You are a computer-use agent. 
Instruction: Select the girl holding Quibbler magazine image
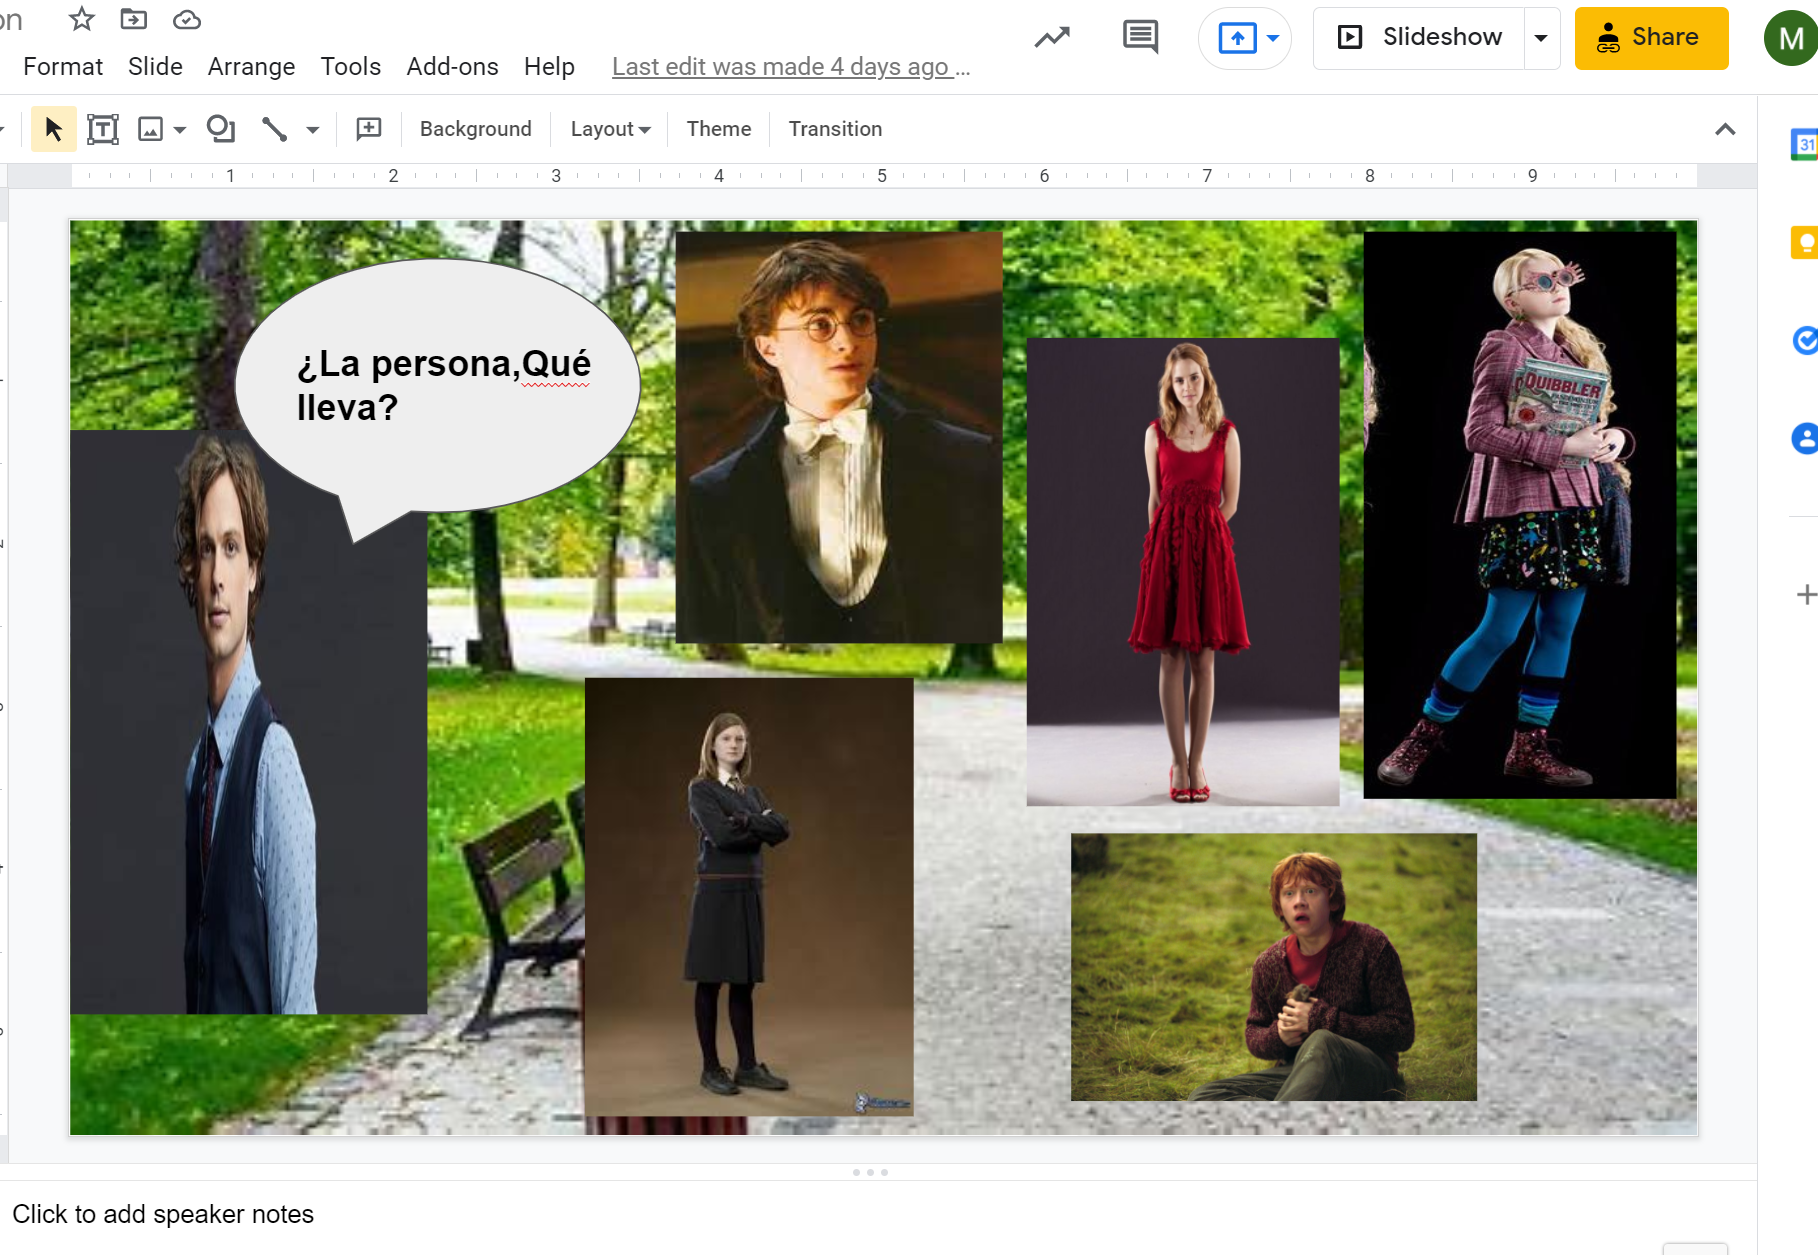tap(1520, 515)
